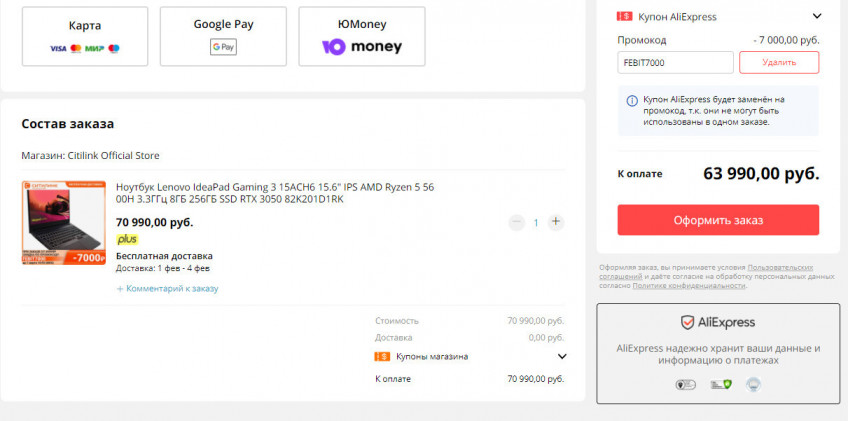Select the ЮMoney payment method

point(361,36)
